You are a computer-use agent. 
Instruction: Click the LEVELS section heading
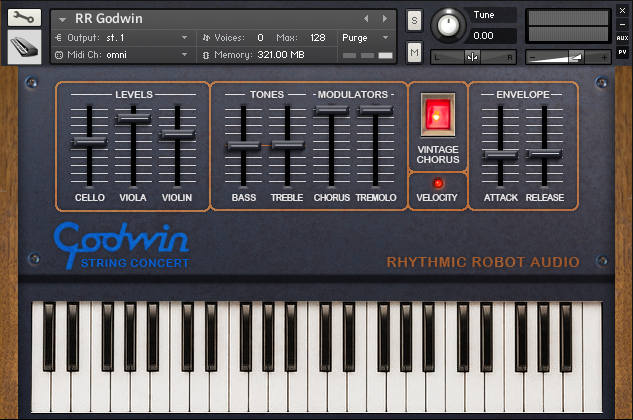tap(134, 94)
